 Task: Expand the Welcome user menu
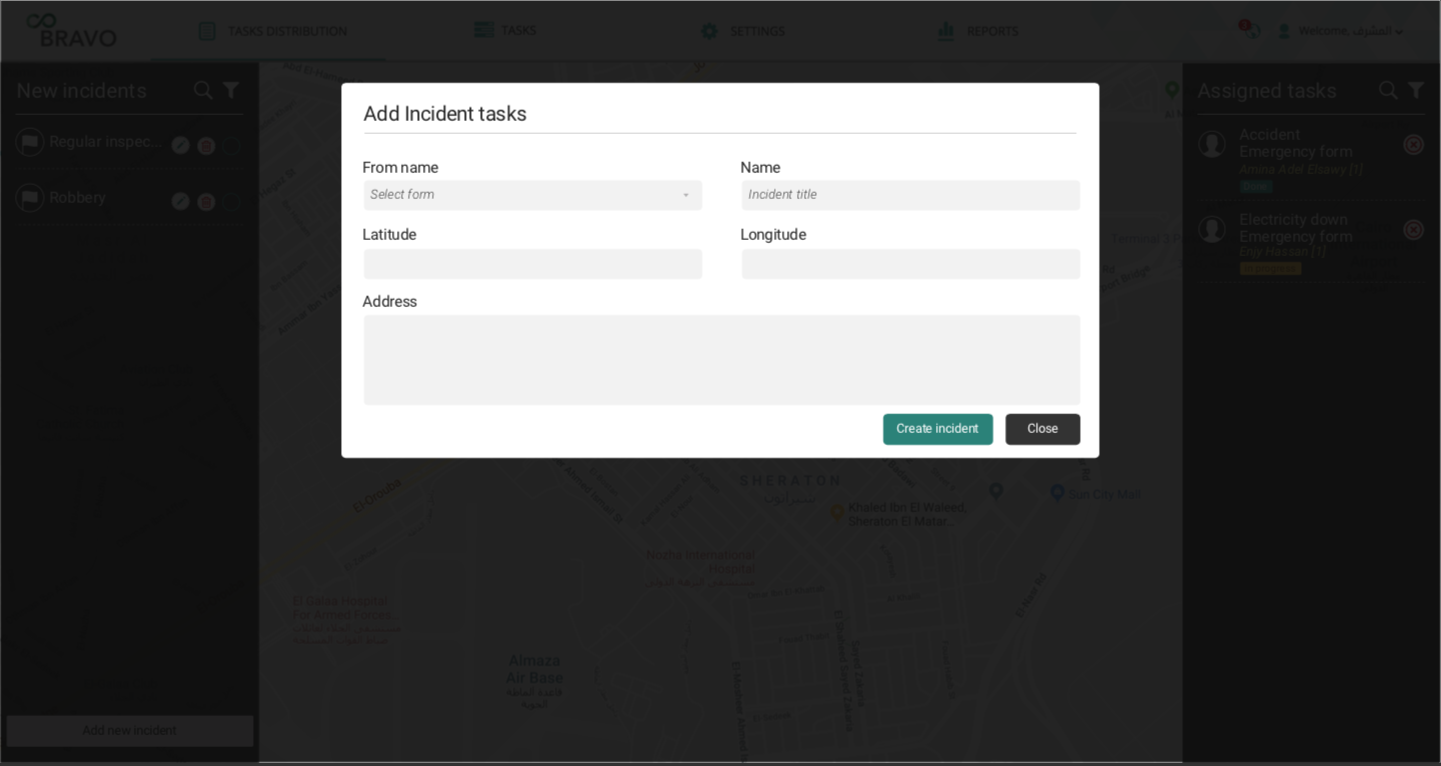click(x=1350, y=31)
